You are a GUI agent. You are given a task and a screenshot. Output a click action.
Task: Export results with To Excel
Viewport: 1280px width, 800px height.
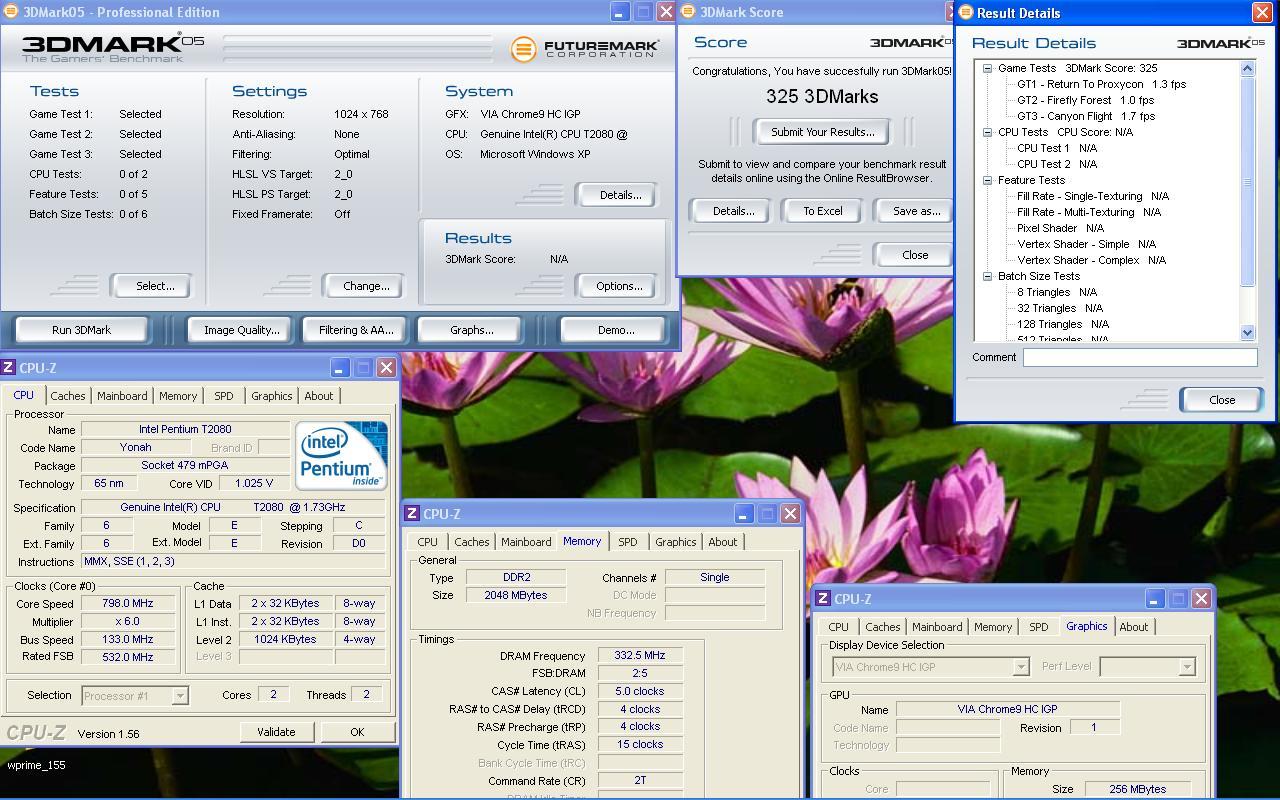[x=823, y=211]
